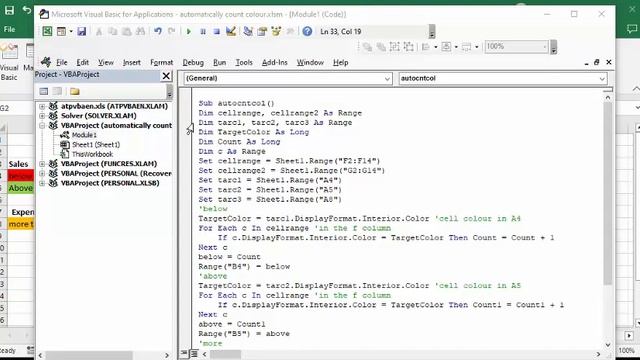640x360 pixels.
Task: Click the Procedure View button at bottom-left
Action: coord(184,353)
